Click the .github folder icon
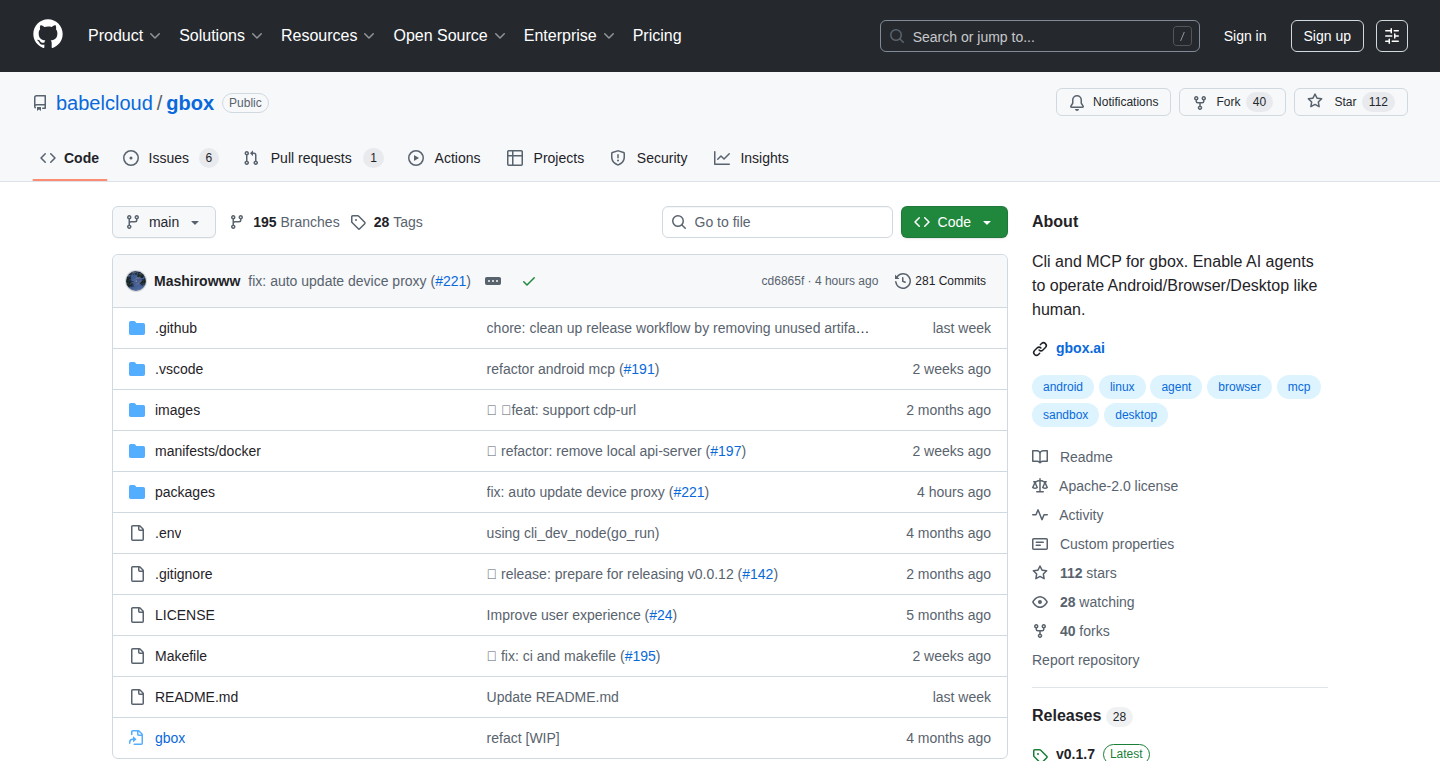This screenshot has width=1440, height=761. coord(137,328)
